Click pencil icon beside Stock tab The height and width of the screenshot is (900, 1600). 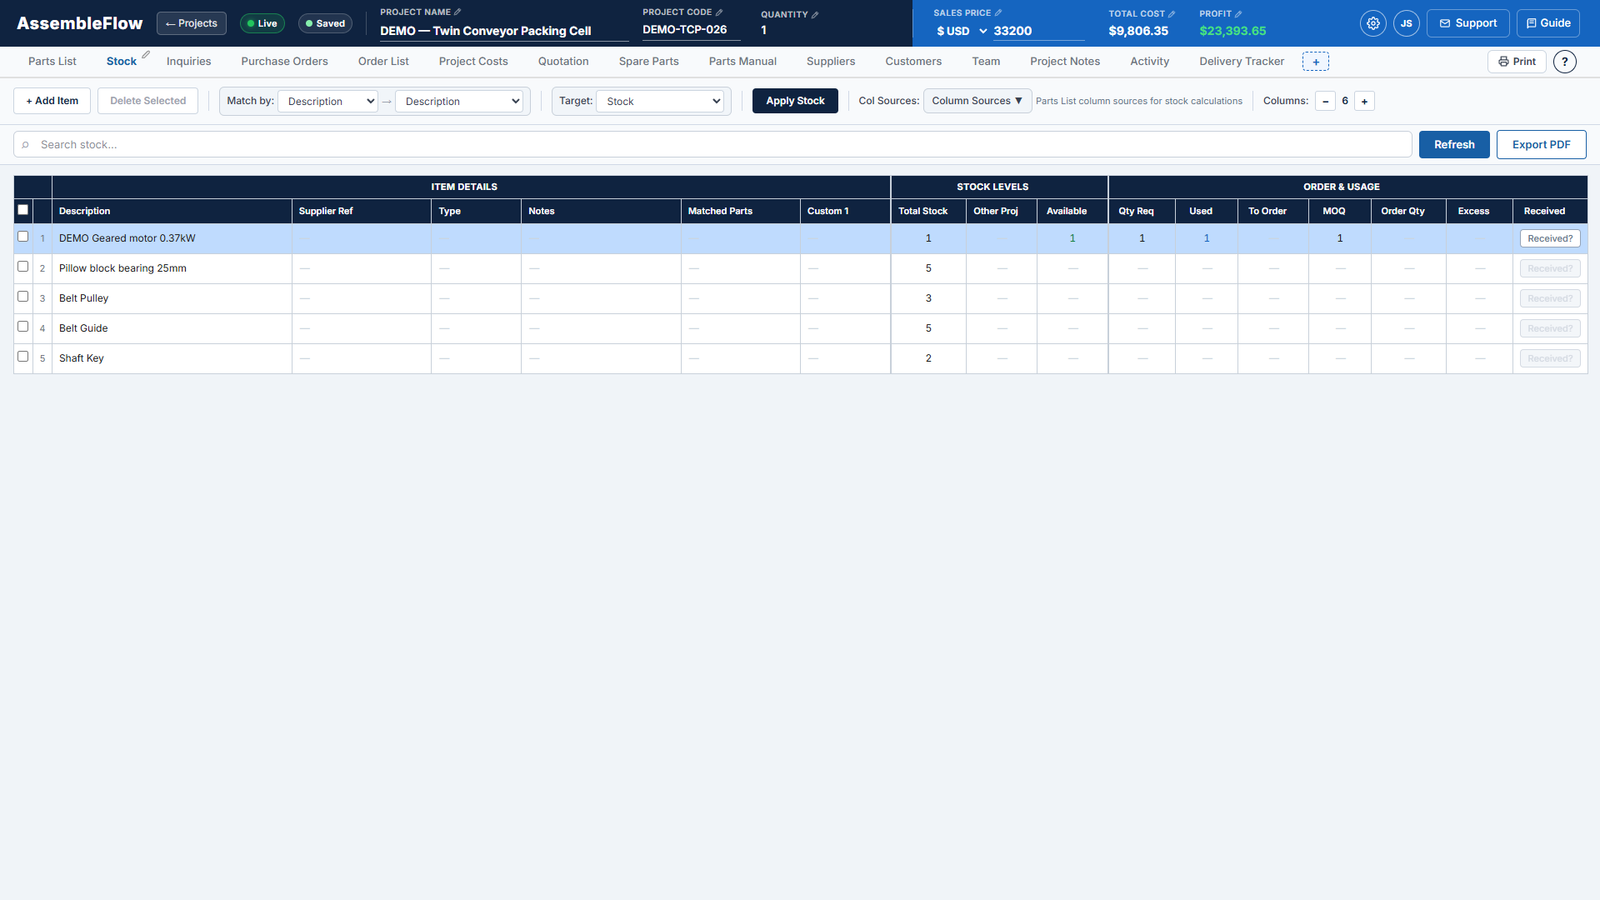[145, 55]
